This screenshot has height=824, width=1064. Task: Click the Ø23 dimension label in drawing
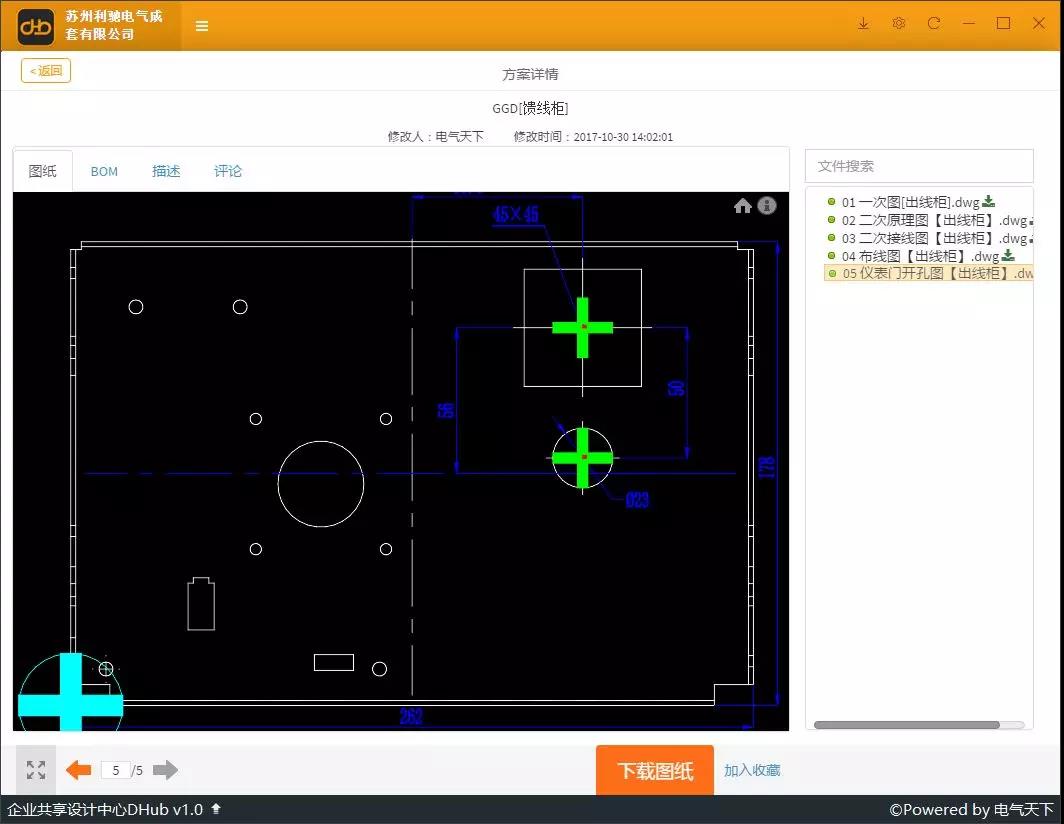(636, 500)
